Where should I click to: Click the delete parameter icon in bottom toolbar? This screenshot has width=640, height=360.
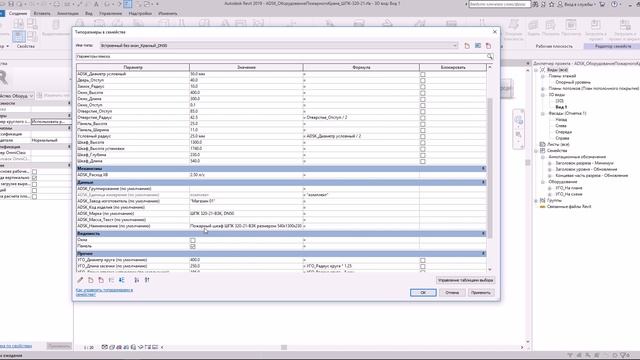point(101,280)
